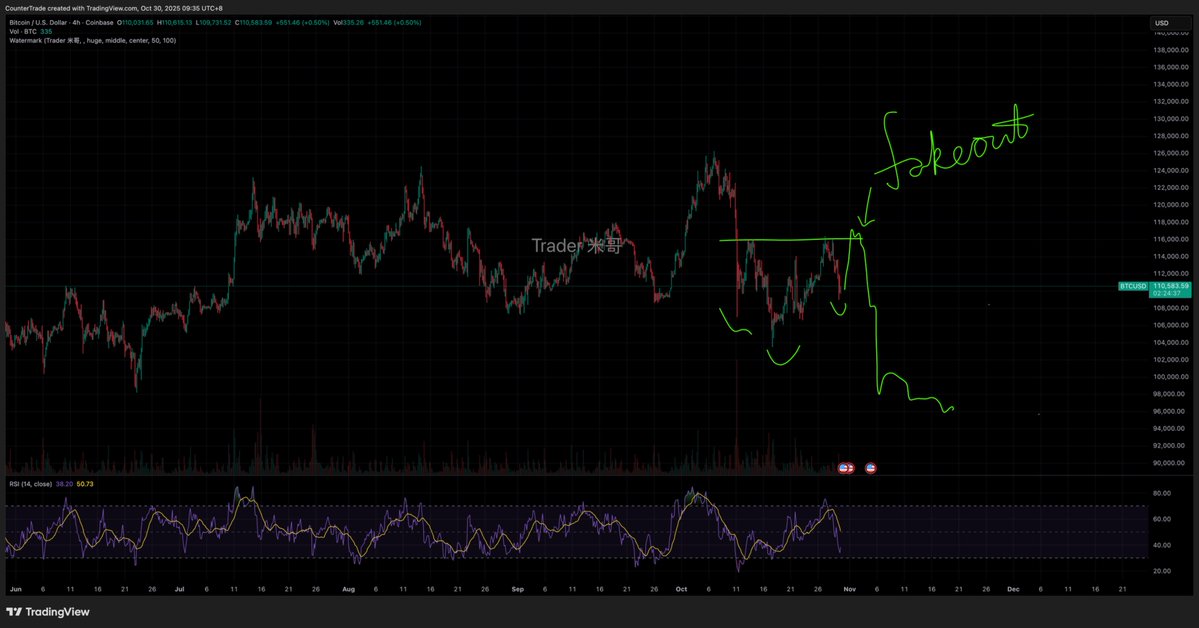Click the RSI (14, close) indicator legend
This screenshot has width=1199, height=628.
click(32, 483)
